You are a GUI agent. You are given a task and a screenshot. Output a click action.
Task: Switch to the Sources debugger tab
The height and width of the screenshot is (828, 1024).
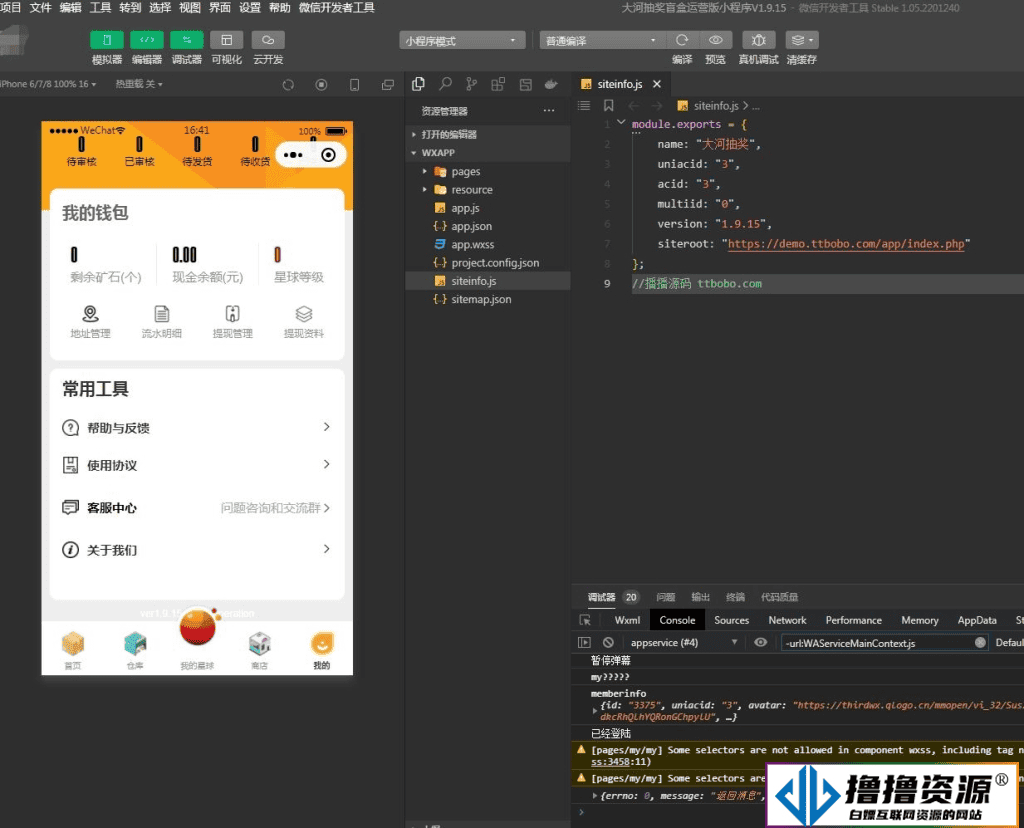coord(731,620)
